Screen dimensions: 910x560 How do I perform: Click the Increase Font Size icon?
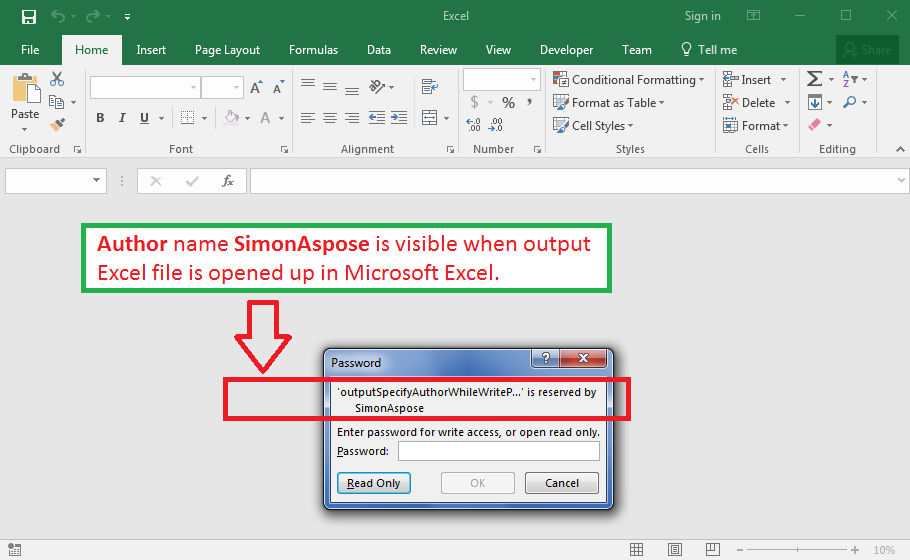(256, 88)
